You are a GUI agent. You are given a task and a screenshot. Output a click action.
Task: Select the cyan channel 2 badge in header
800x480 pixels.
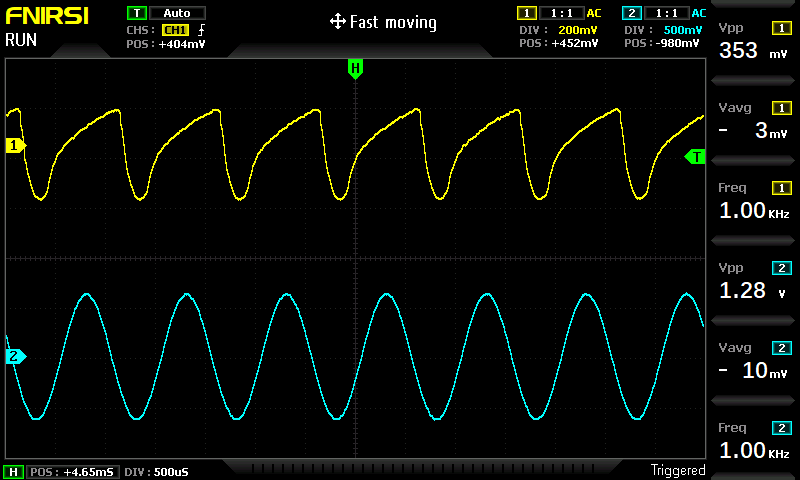click(632, 13)
